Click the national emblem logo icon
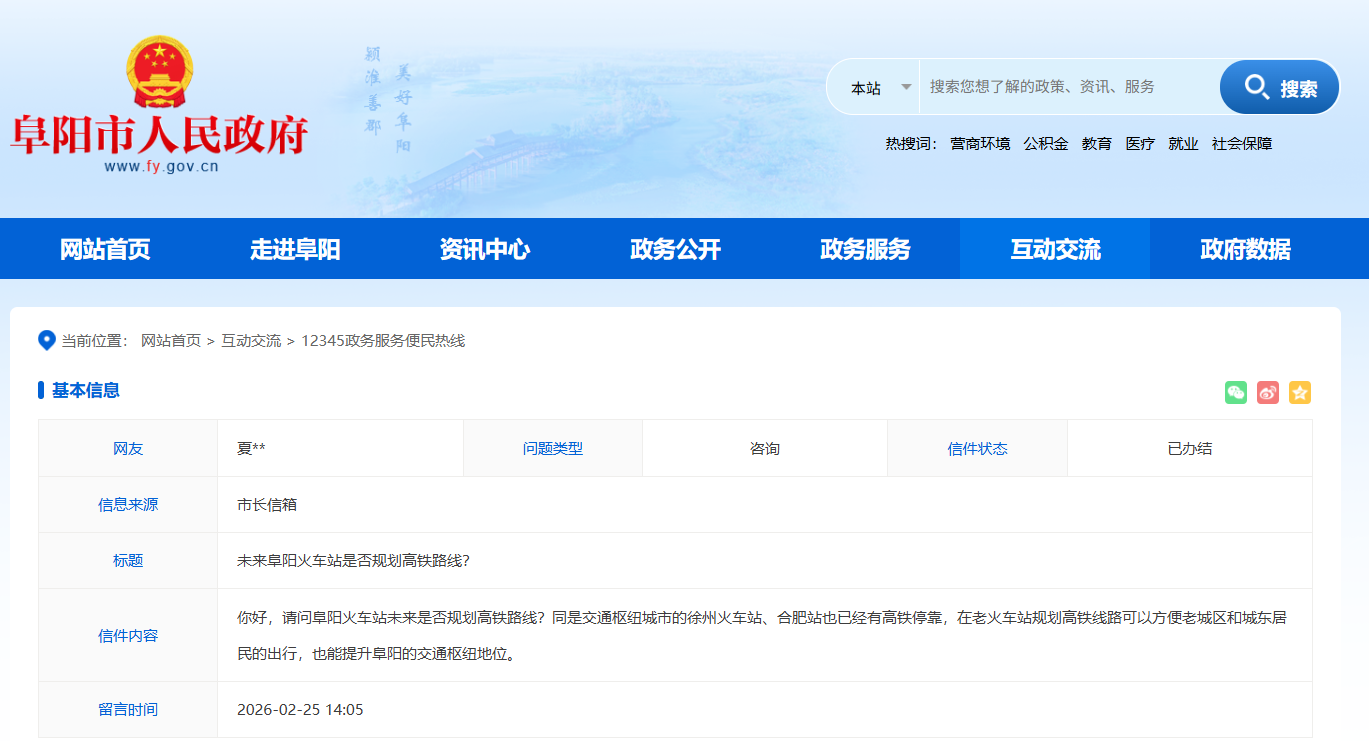The height and width of the screenshot is (741, 1369). [x=160, y=73]
